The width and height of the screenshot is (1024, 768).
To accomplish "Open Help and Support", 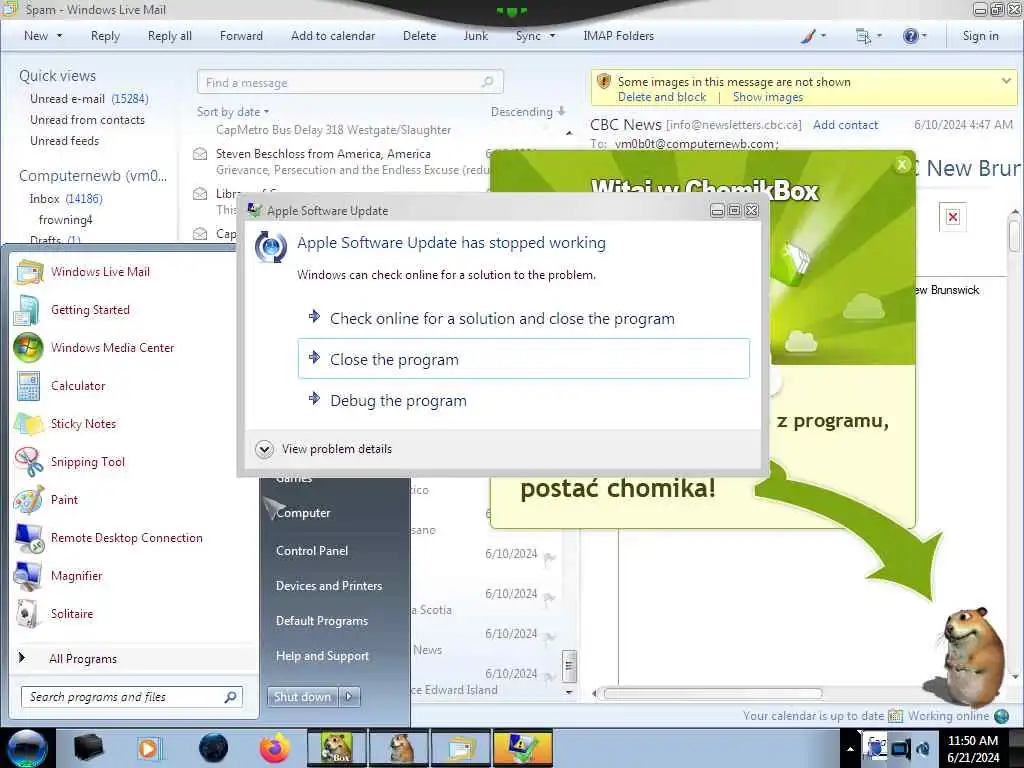I will (x=322, y=656).
